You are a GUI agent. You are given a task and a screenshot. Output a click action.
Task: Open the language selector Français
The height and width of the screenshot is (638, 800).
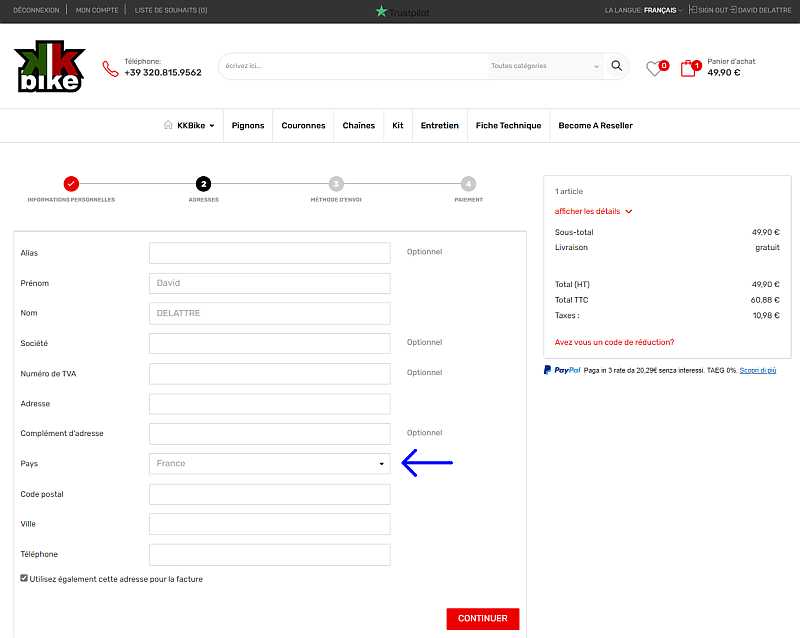coord(662,10)
